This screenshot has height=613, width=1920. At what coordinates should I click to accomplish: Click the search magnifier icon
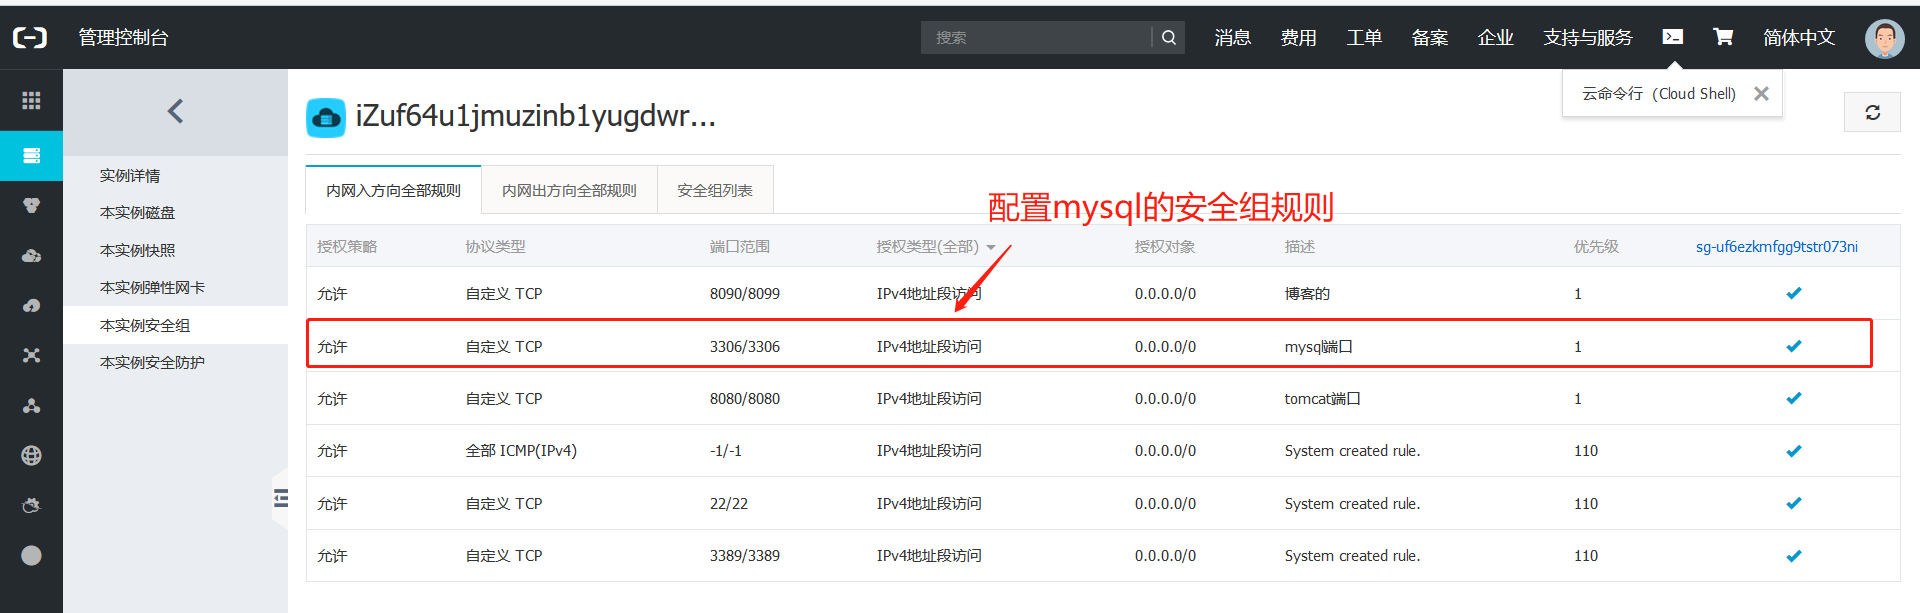pos(1169,37)
